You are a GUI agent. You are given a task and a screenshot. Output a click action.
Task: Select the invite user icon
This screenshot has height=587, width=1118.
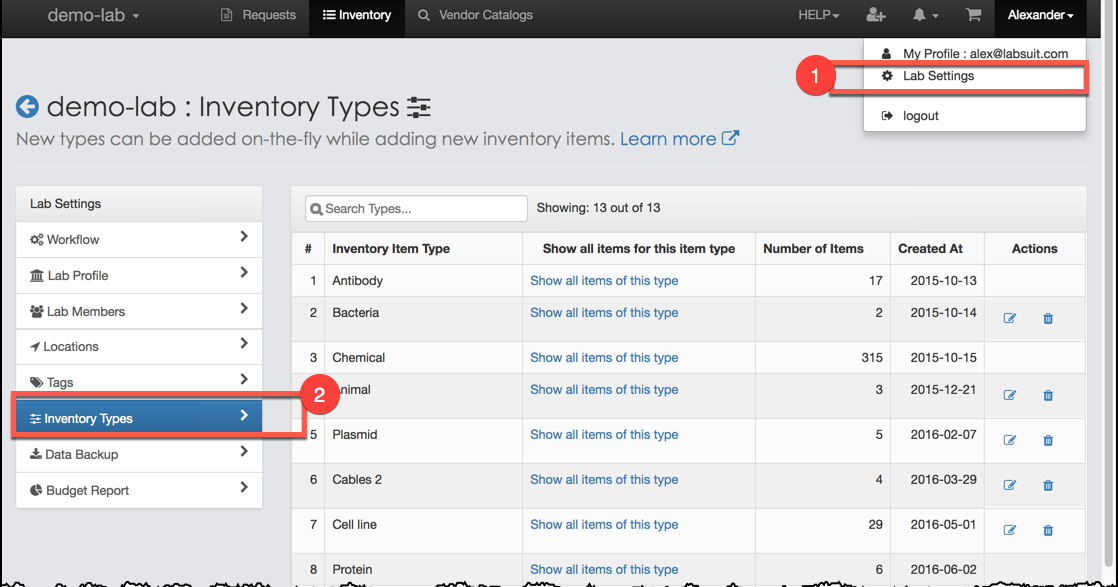coord(875,15)
